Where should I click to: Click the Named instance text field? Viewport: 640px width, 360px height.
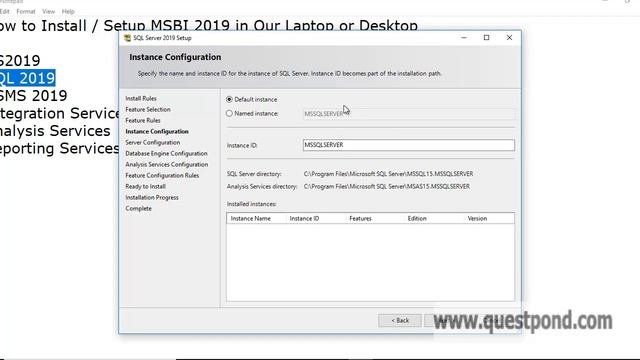tap(409, 114)
